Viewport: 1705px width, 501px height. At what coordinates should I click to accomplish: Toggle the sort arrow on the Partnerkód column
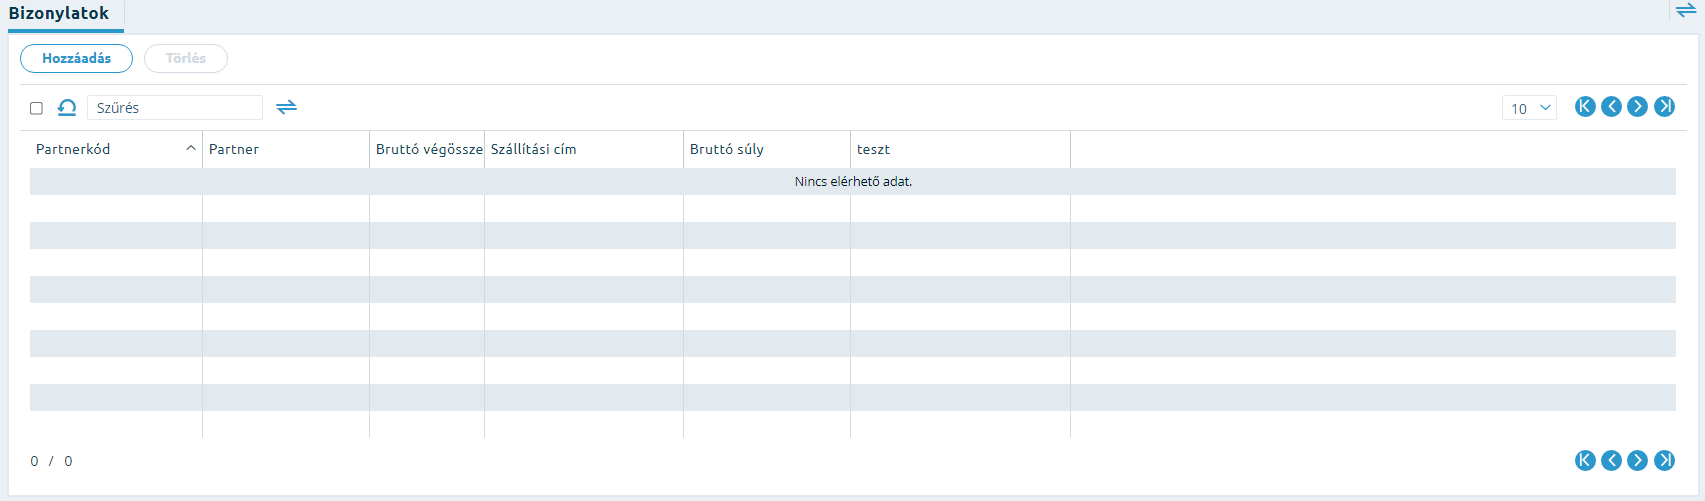click(191, 148)
